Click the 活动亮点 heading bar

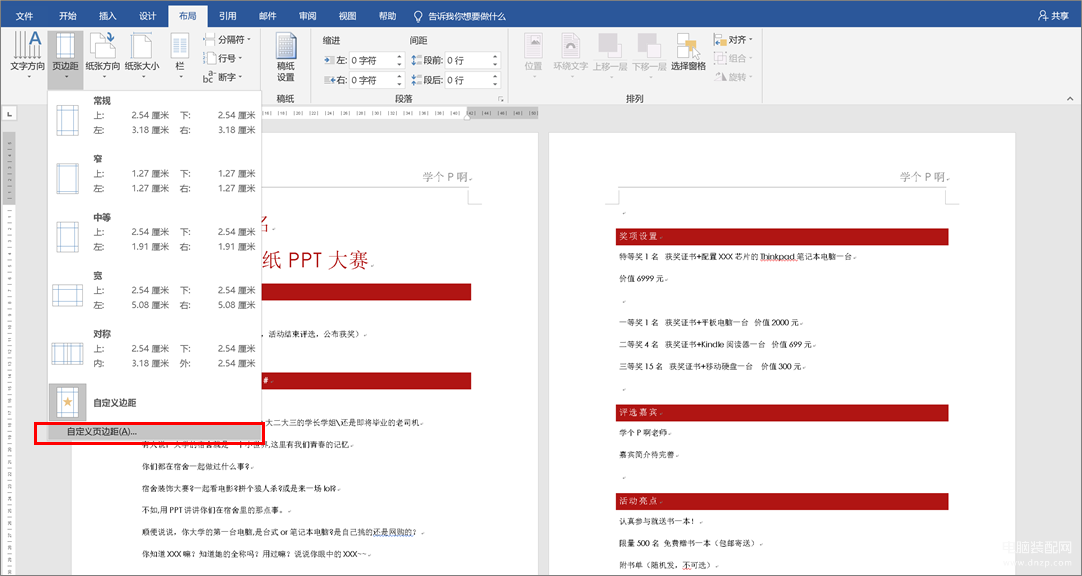pyautogui.click(x=782, y=501)
